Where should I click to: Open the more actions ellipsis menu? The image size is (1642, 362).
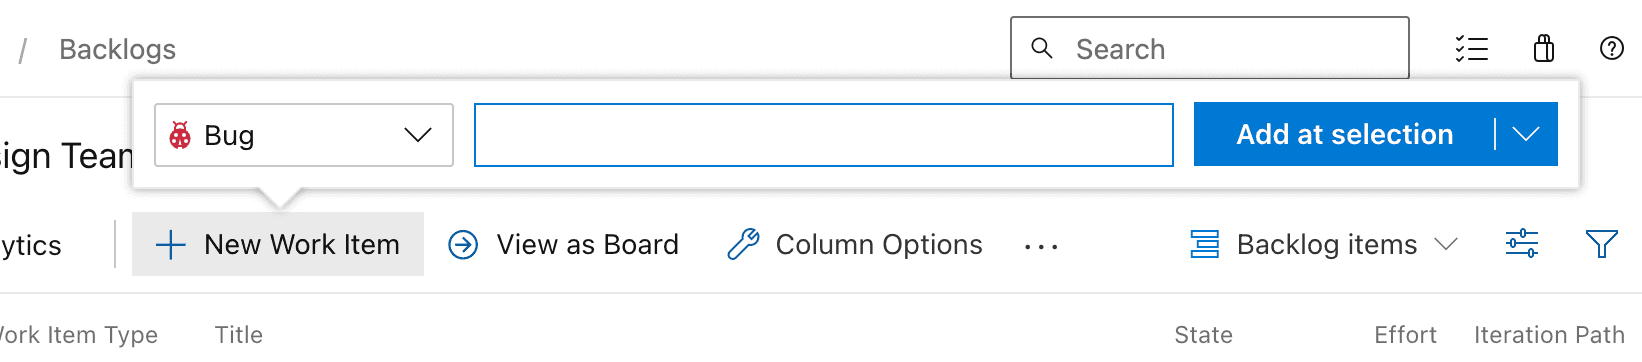[x=1041, y=246]
